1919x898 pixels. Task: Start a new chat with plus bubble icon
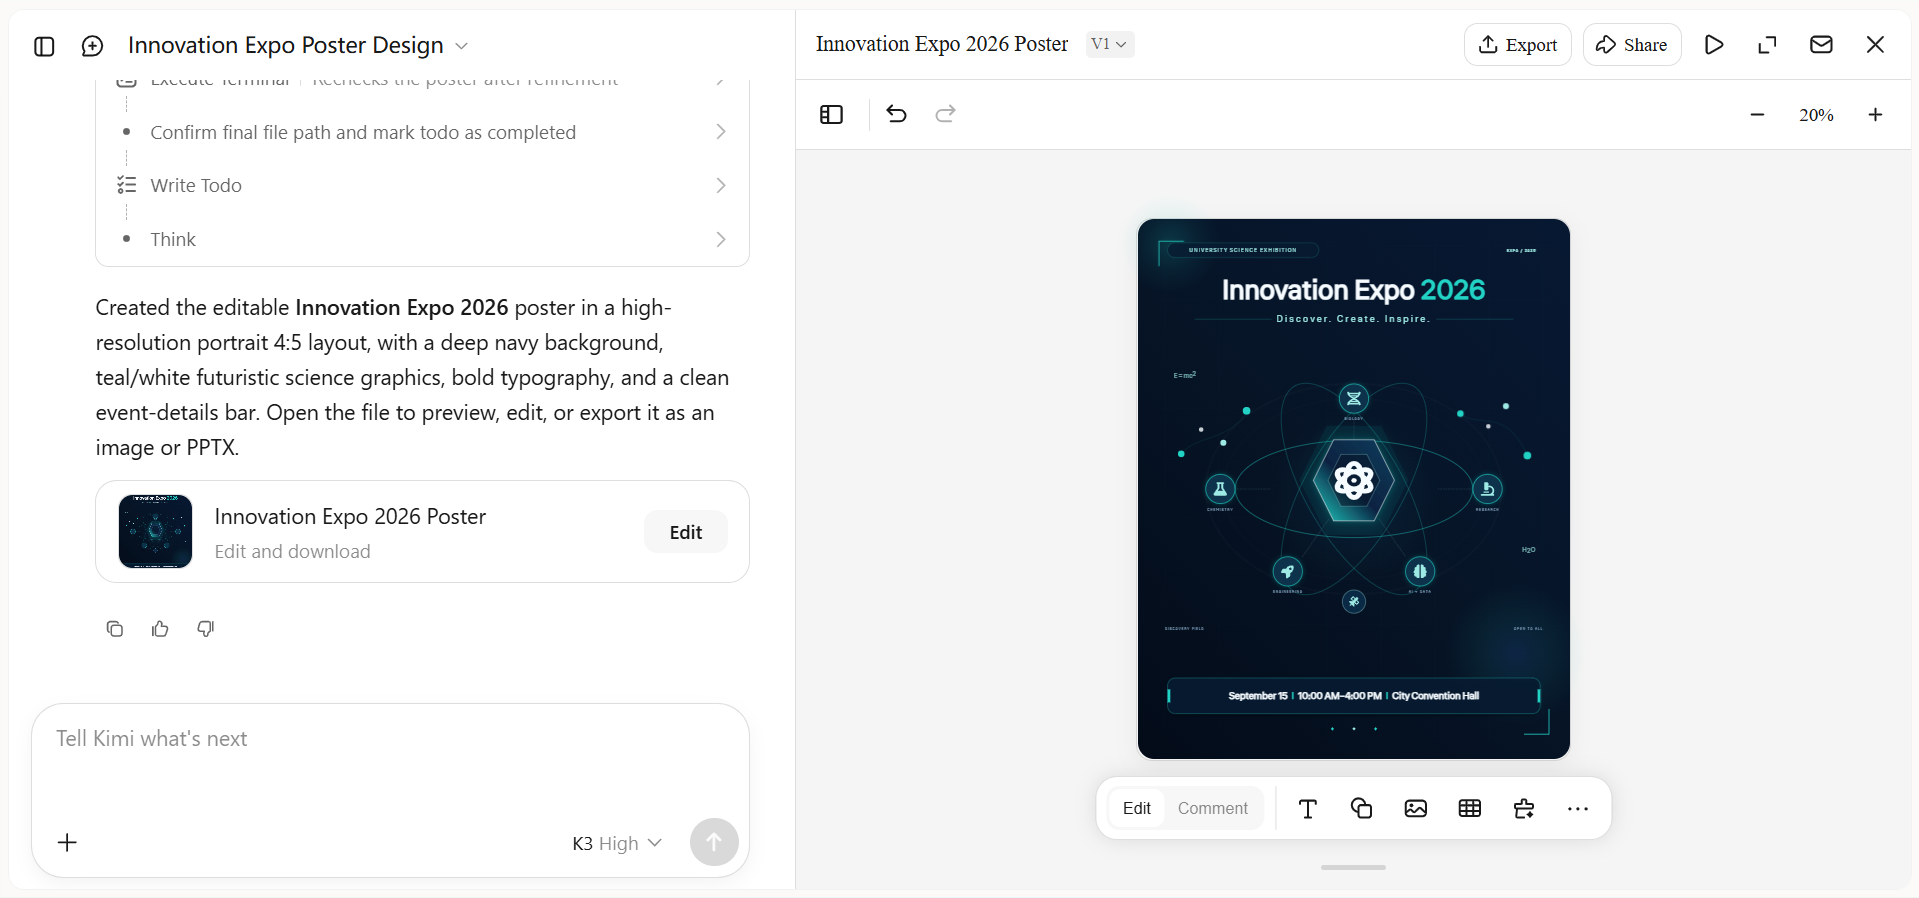coord(92,46)
